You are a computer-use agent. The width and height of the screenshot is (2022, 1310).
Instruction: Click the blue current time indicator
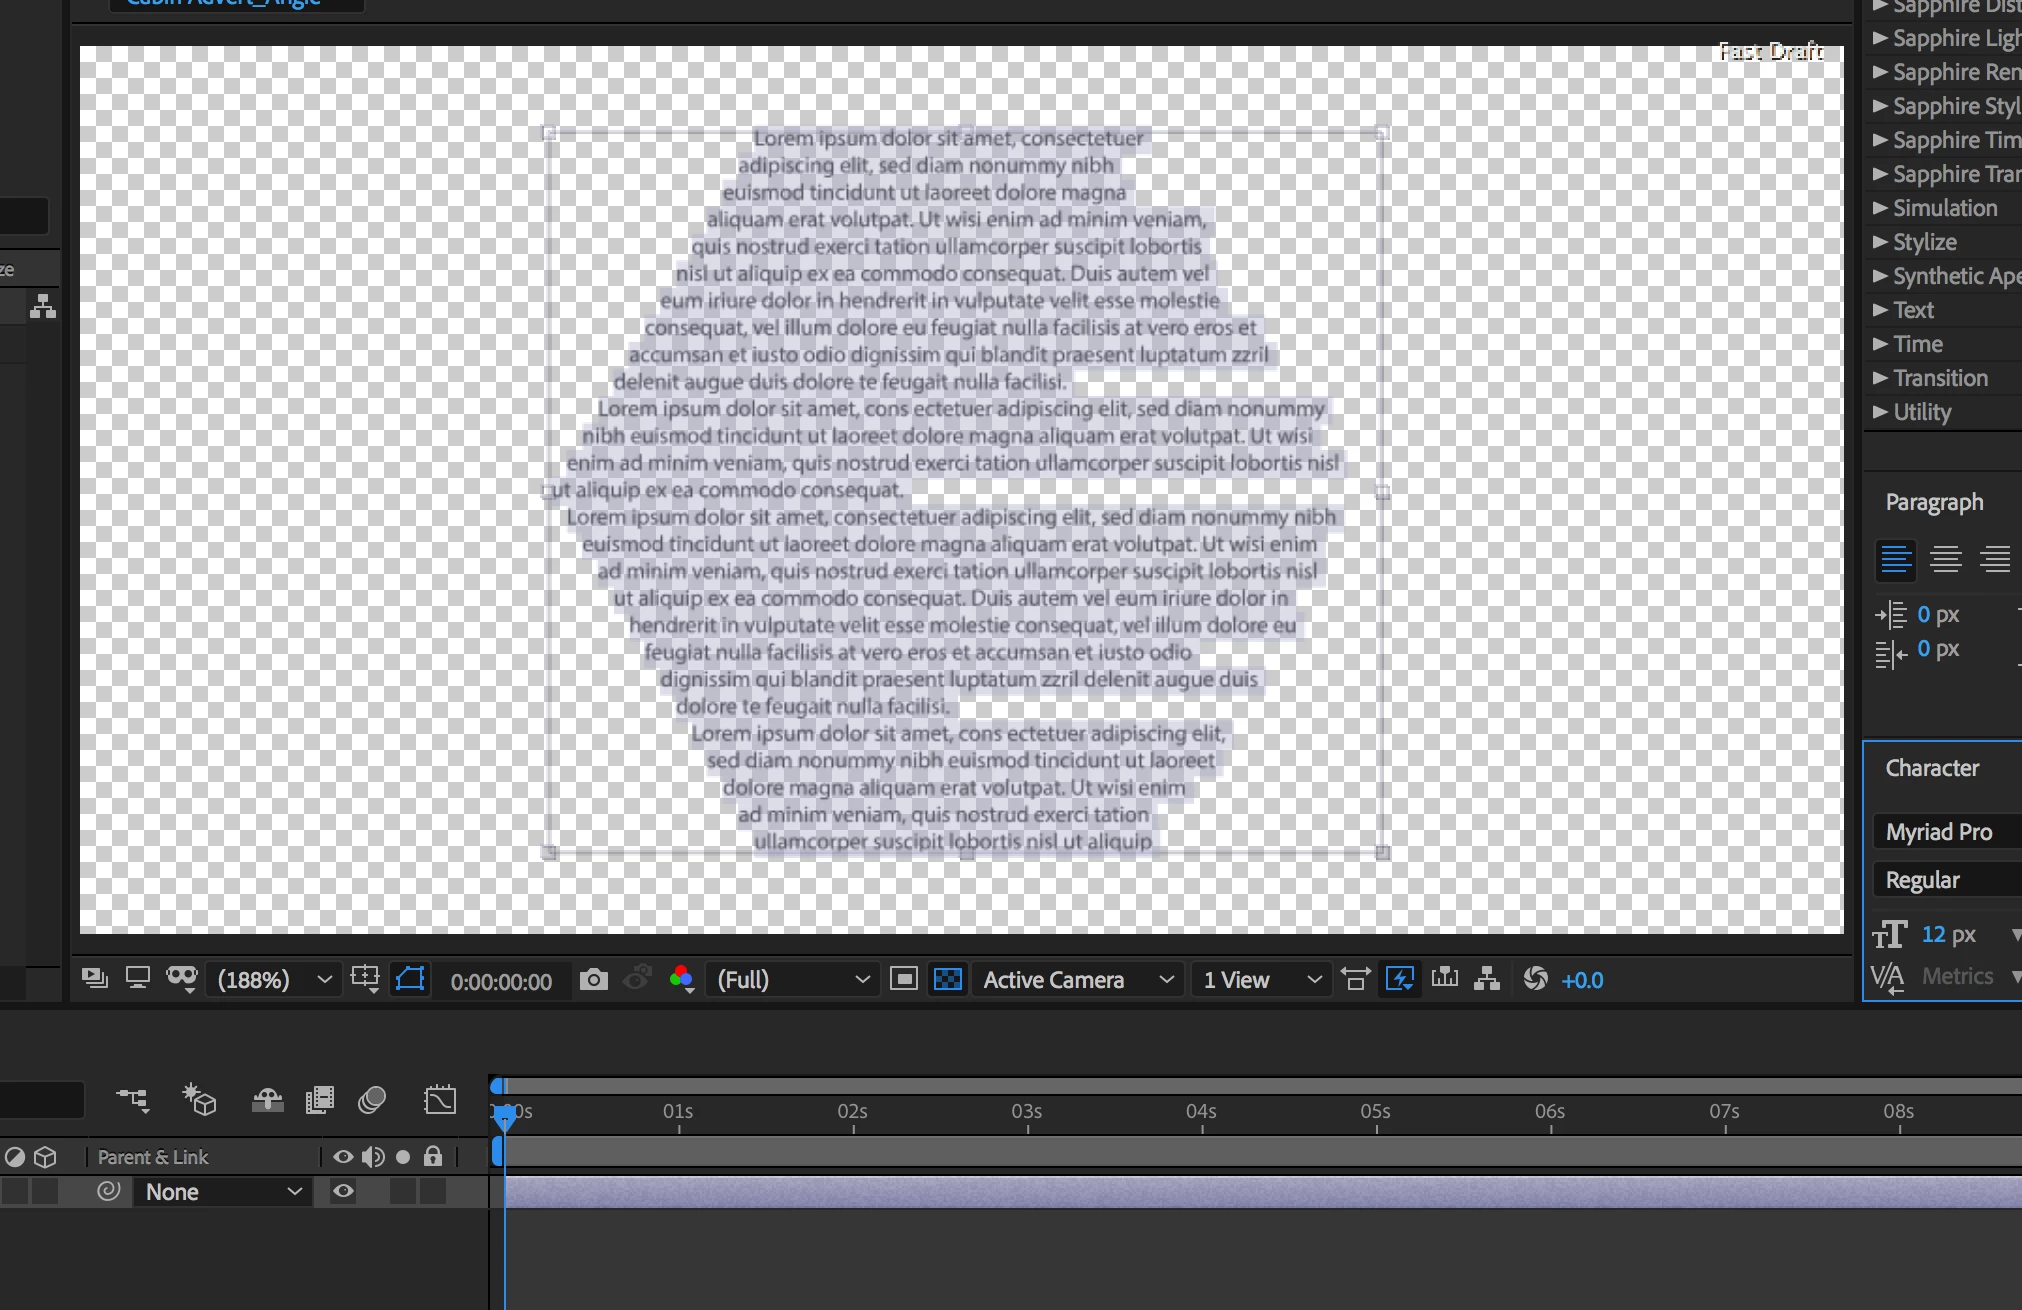(x=505, y=1116)
